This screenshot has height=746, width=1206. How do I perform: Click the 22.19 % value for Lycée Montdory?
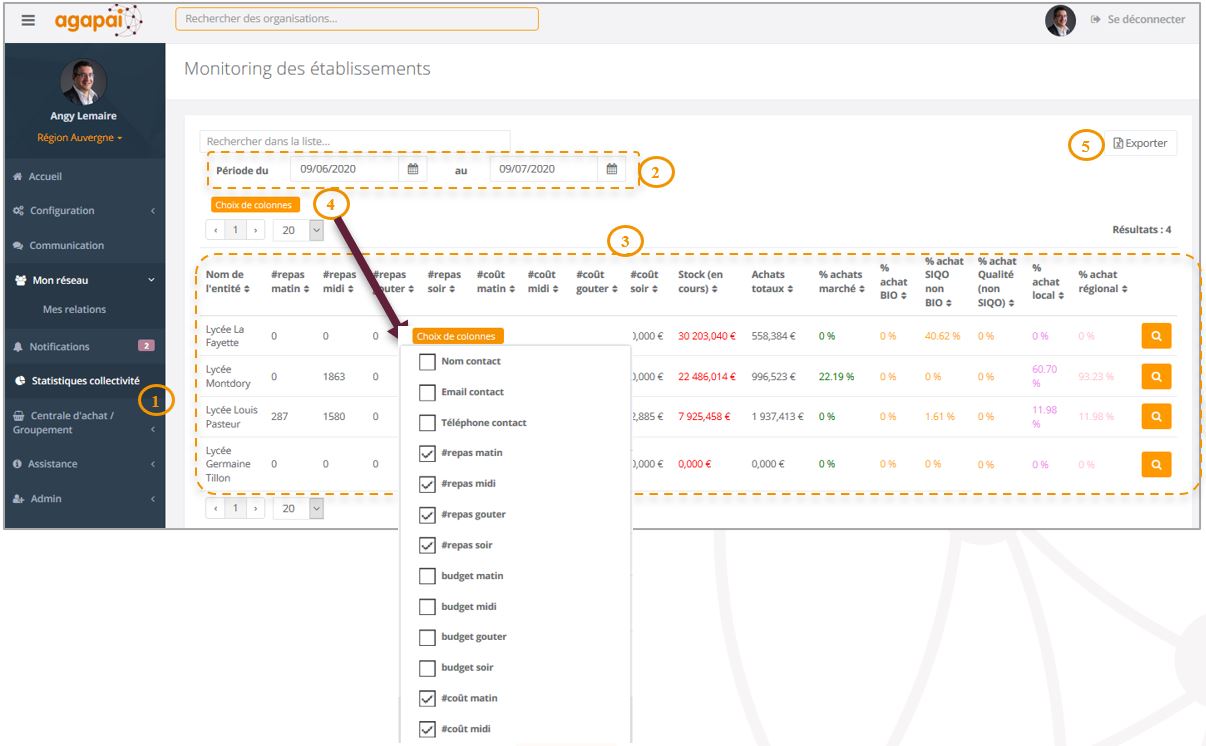pyautogui.click(x=837, y=376)
